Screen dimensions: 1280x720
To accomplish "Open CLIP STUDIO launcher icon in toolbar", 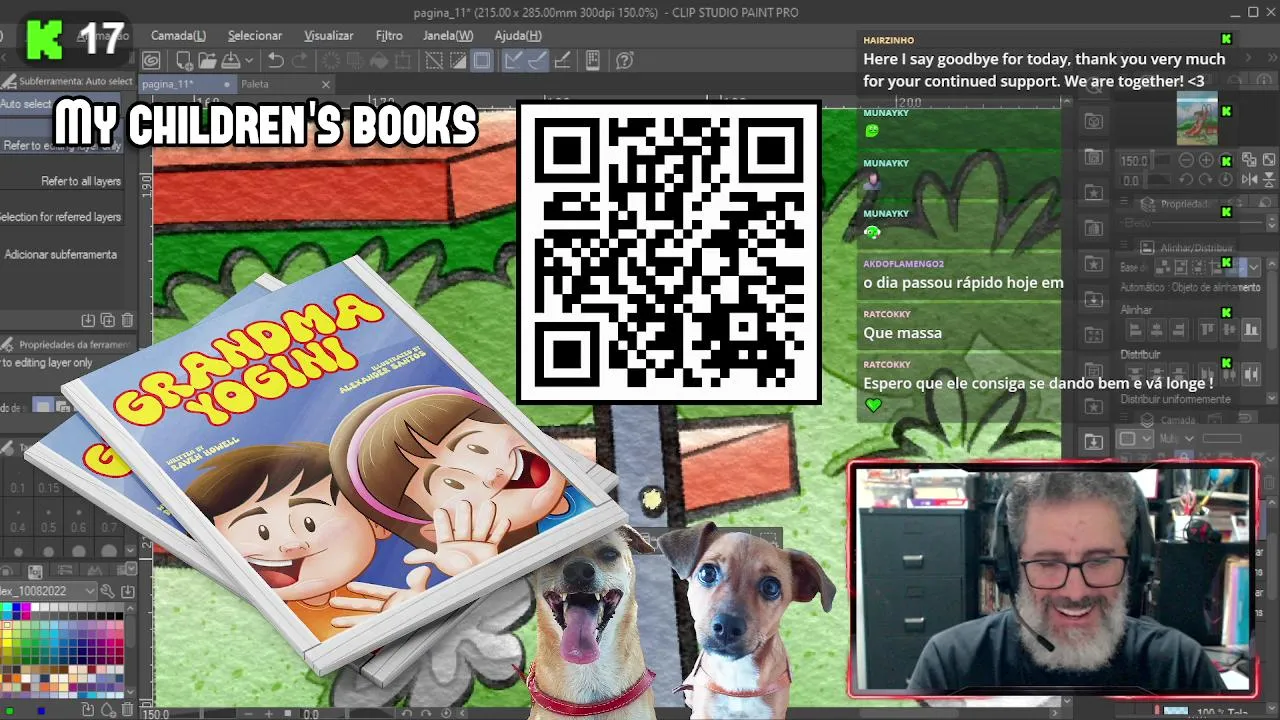I will point(151,61).
